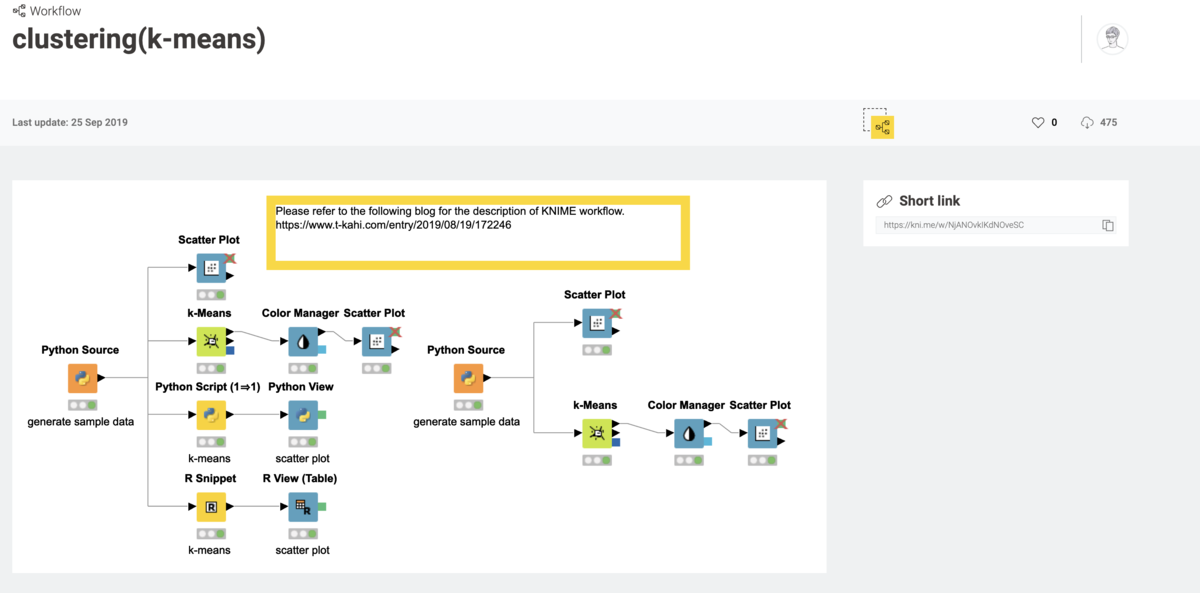1200x593 pixels.
Task: Click the Workflow type icon at top
Action: pyautogui.click(x=19, y=10)
